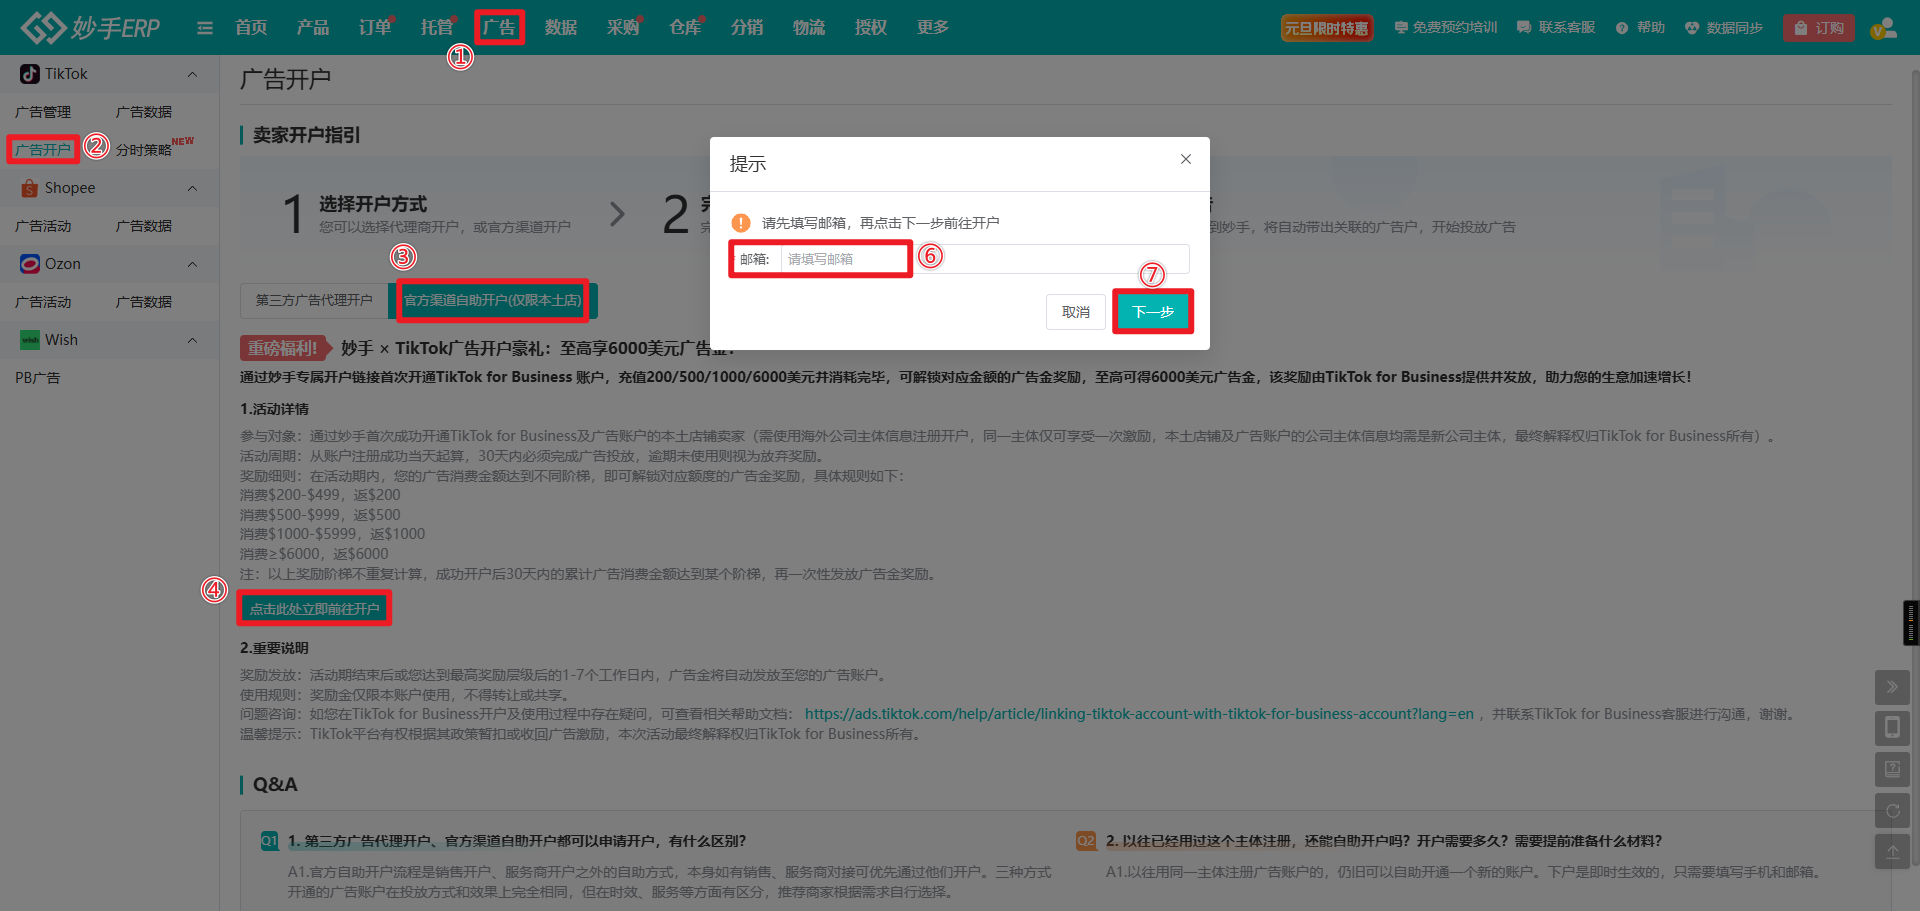Click the 免费预约培训 presentation icon
Image resolution: width=1920 pixels, height=911 pixels.
[x=1401, y=28]
